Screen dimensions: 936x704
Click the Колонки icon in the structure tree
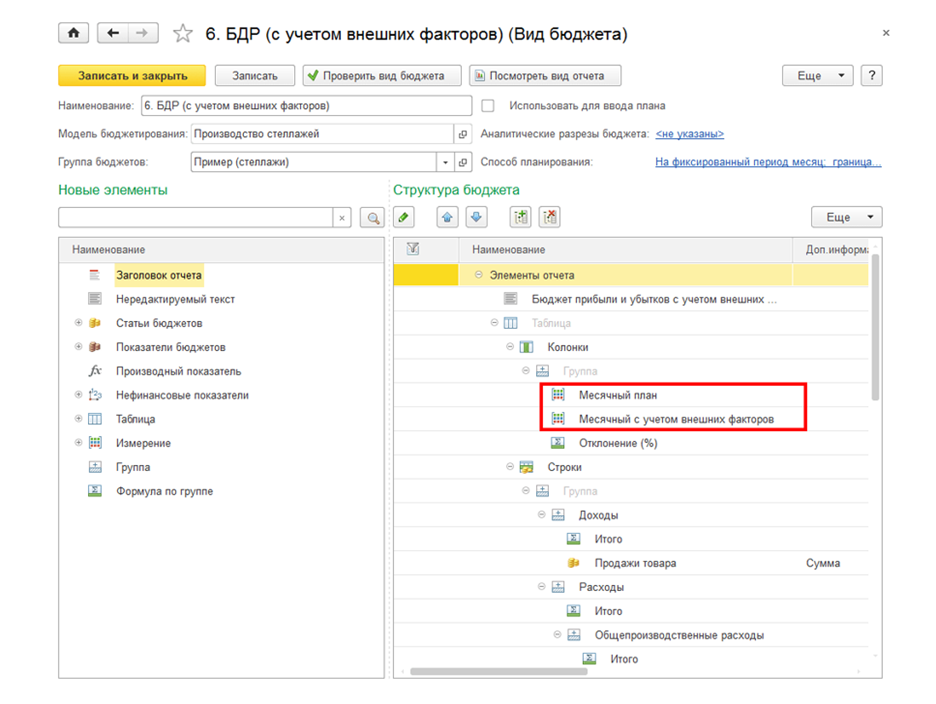[x=526, y=347]
